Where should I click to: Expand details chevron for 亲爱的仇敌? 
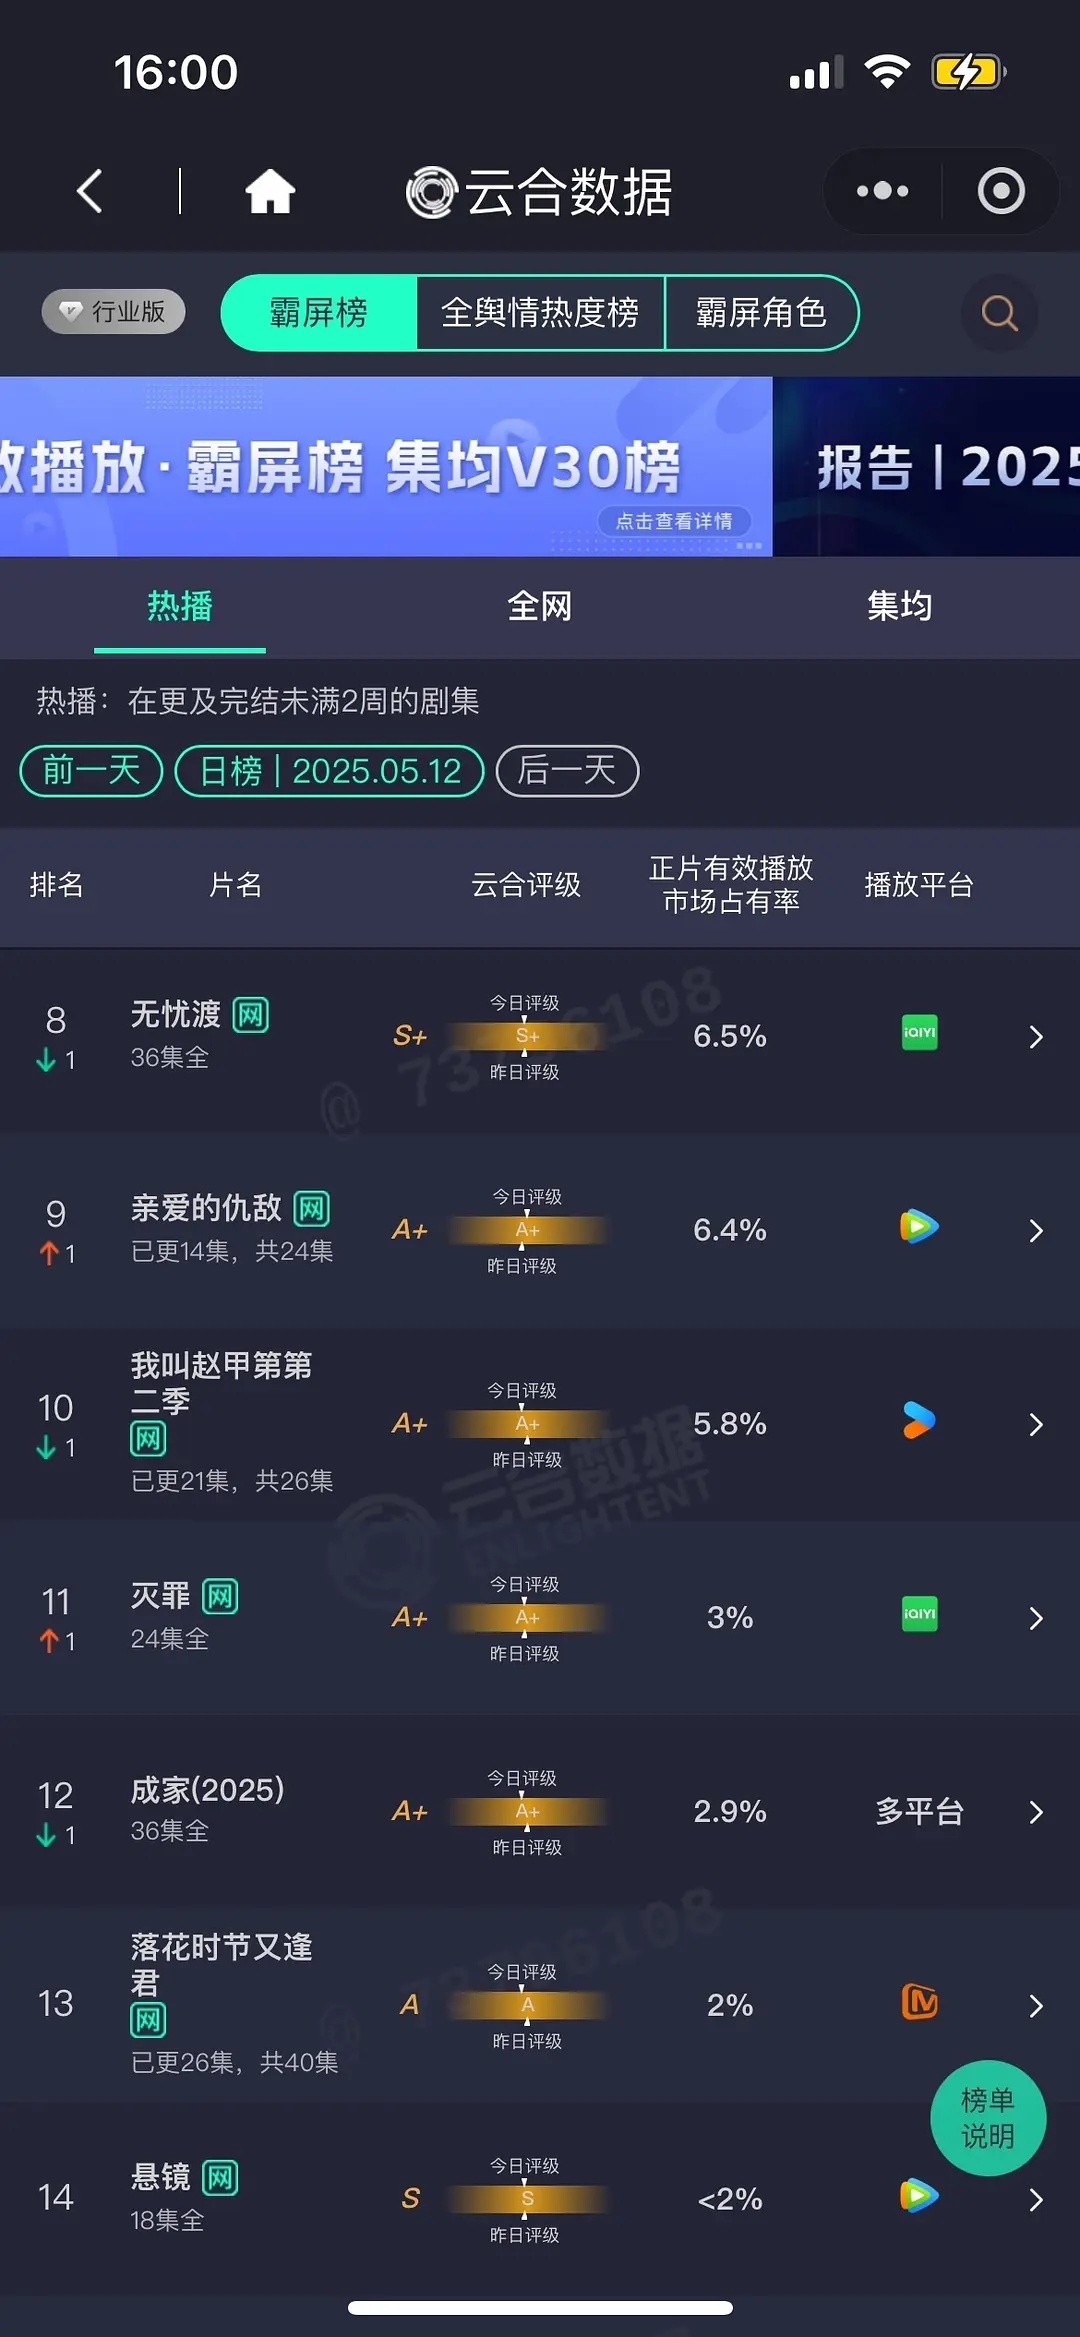(x=1036, y=1230)
